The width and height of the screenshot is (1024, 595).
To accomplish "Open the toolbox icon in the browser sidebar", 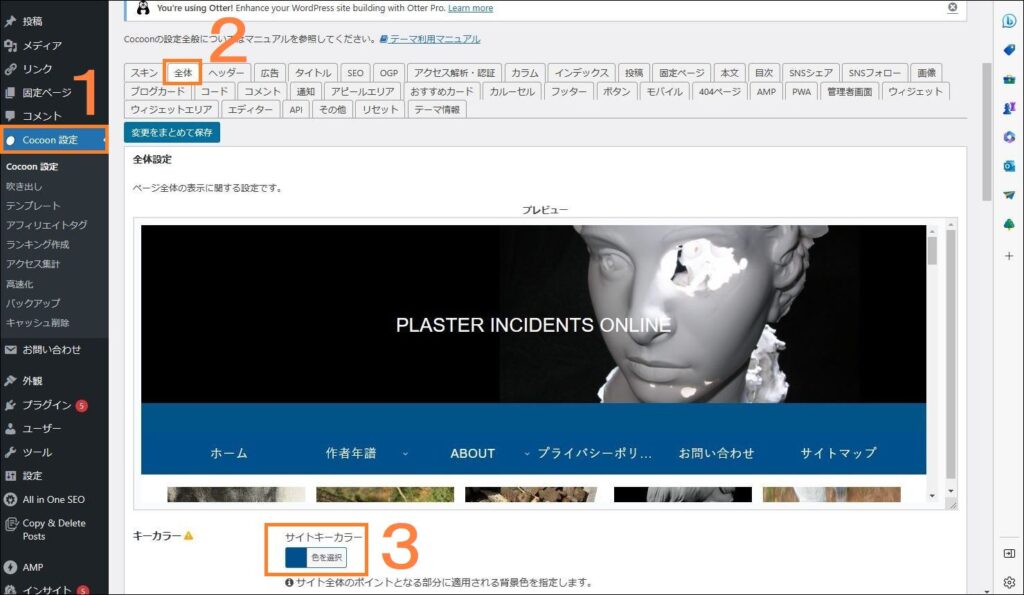I will tap(1009, 79).
